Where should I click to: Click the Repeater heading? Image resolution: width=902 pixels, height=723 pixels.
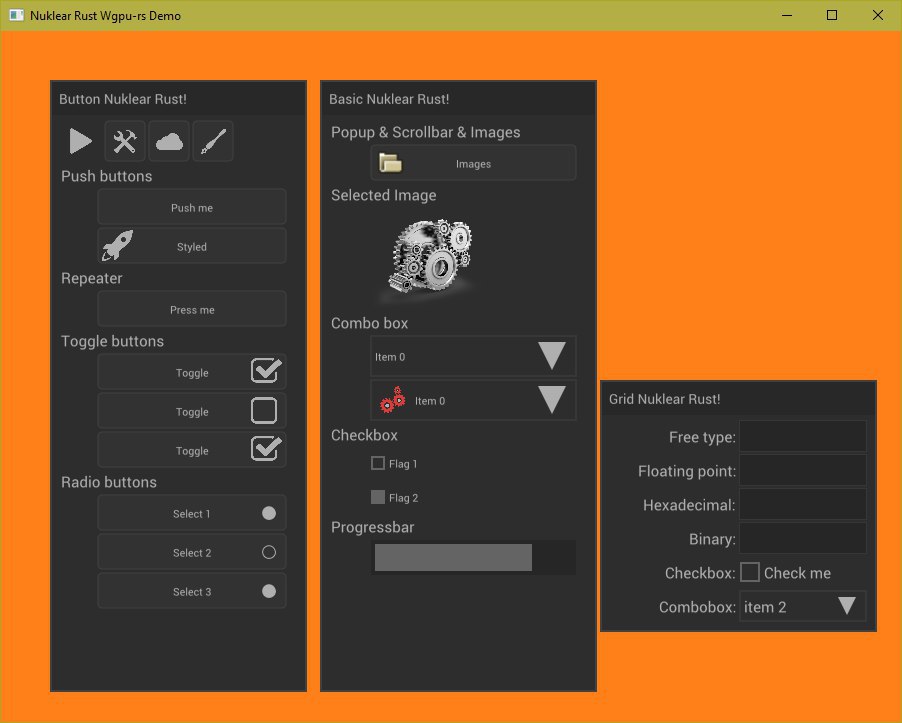[91, 278]
